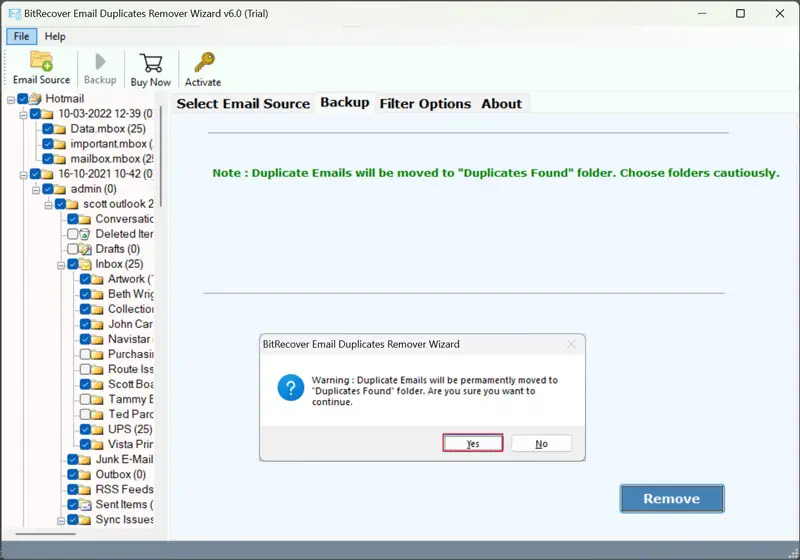Viewport: 800px width, 560px height.
Task: Close the warning dialog with X
Action: click(571, 344)
